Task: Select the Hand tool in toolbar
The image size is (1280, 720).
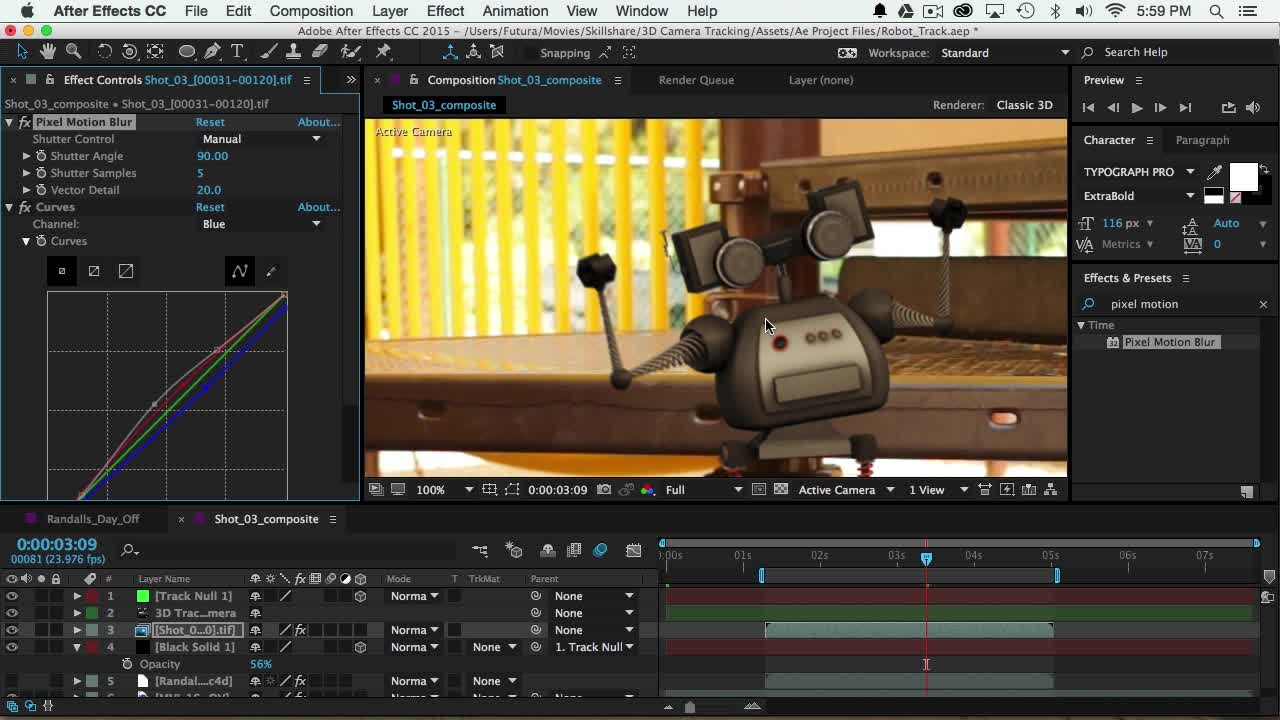Action: tap(47, 51)
